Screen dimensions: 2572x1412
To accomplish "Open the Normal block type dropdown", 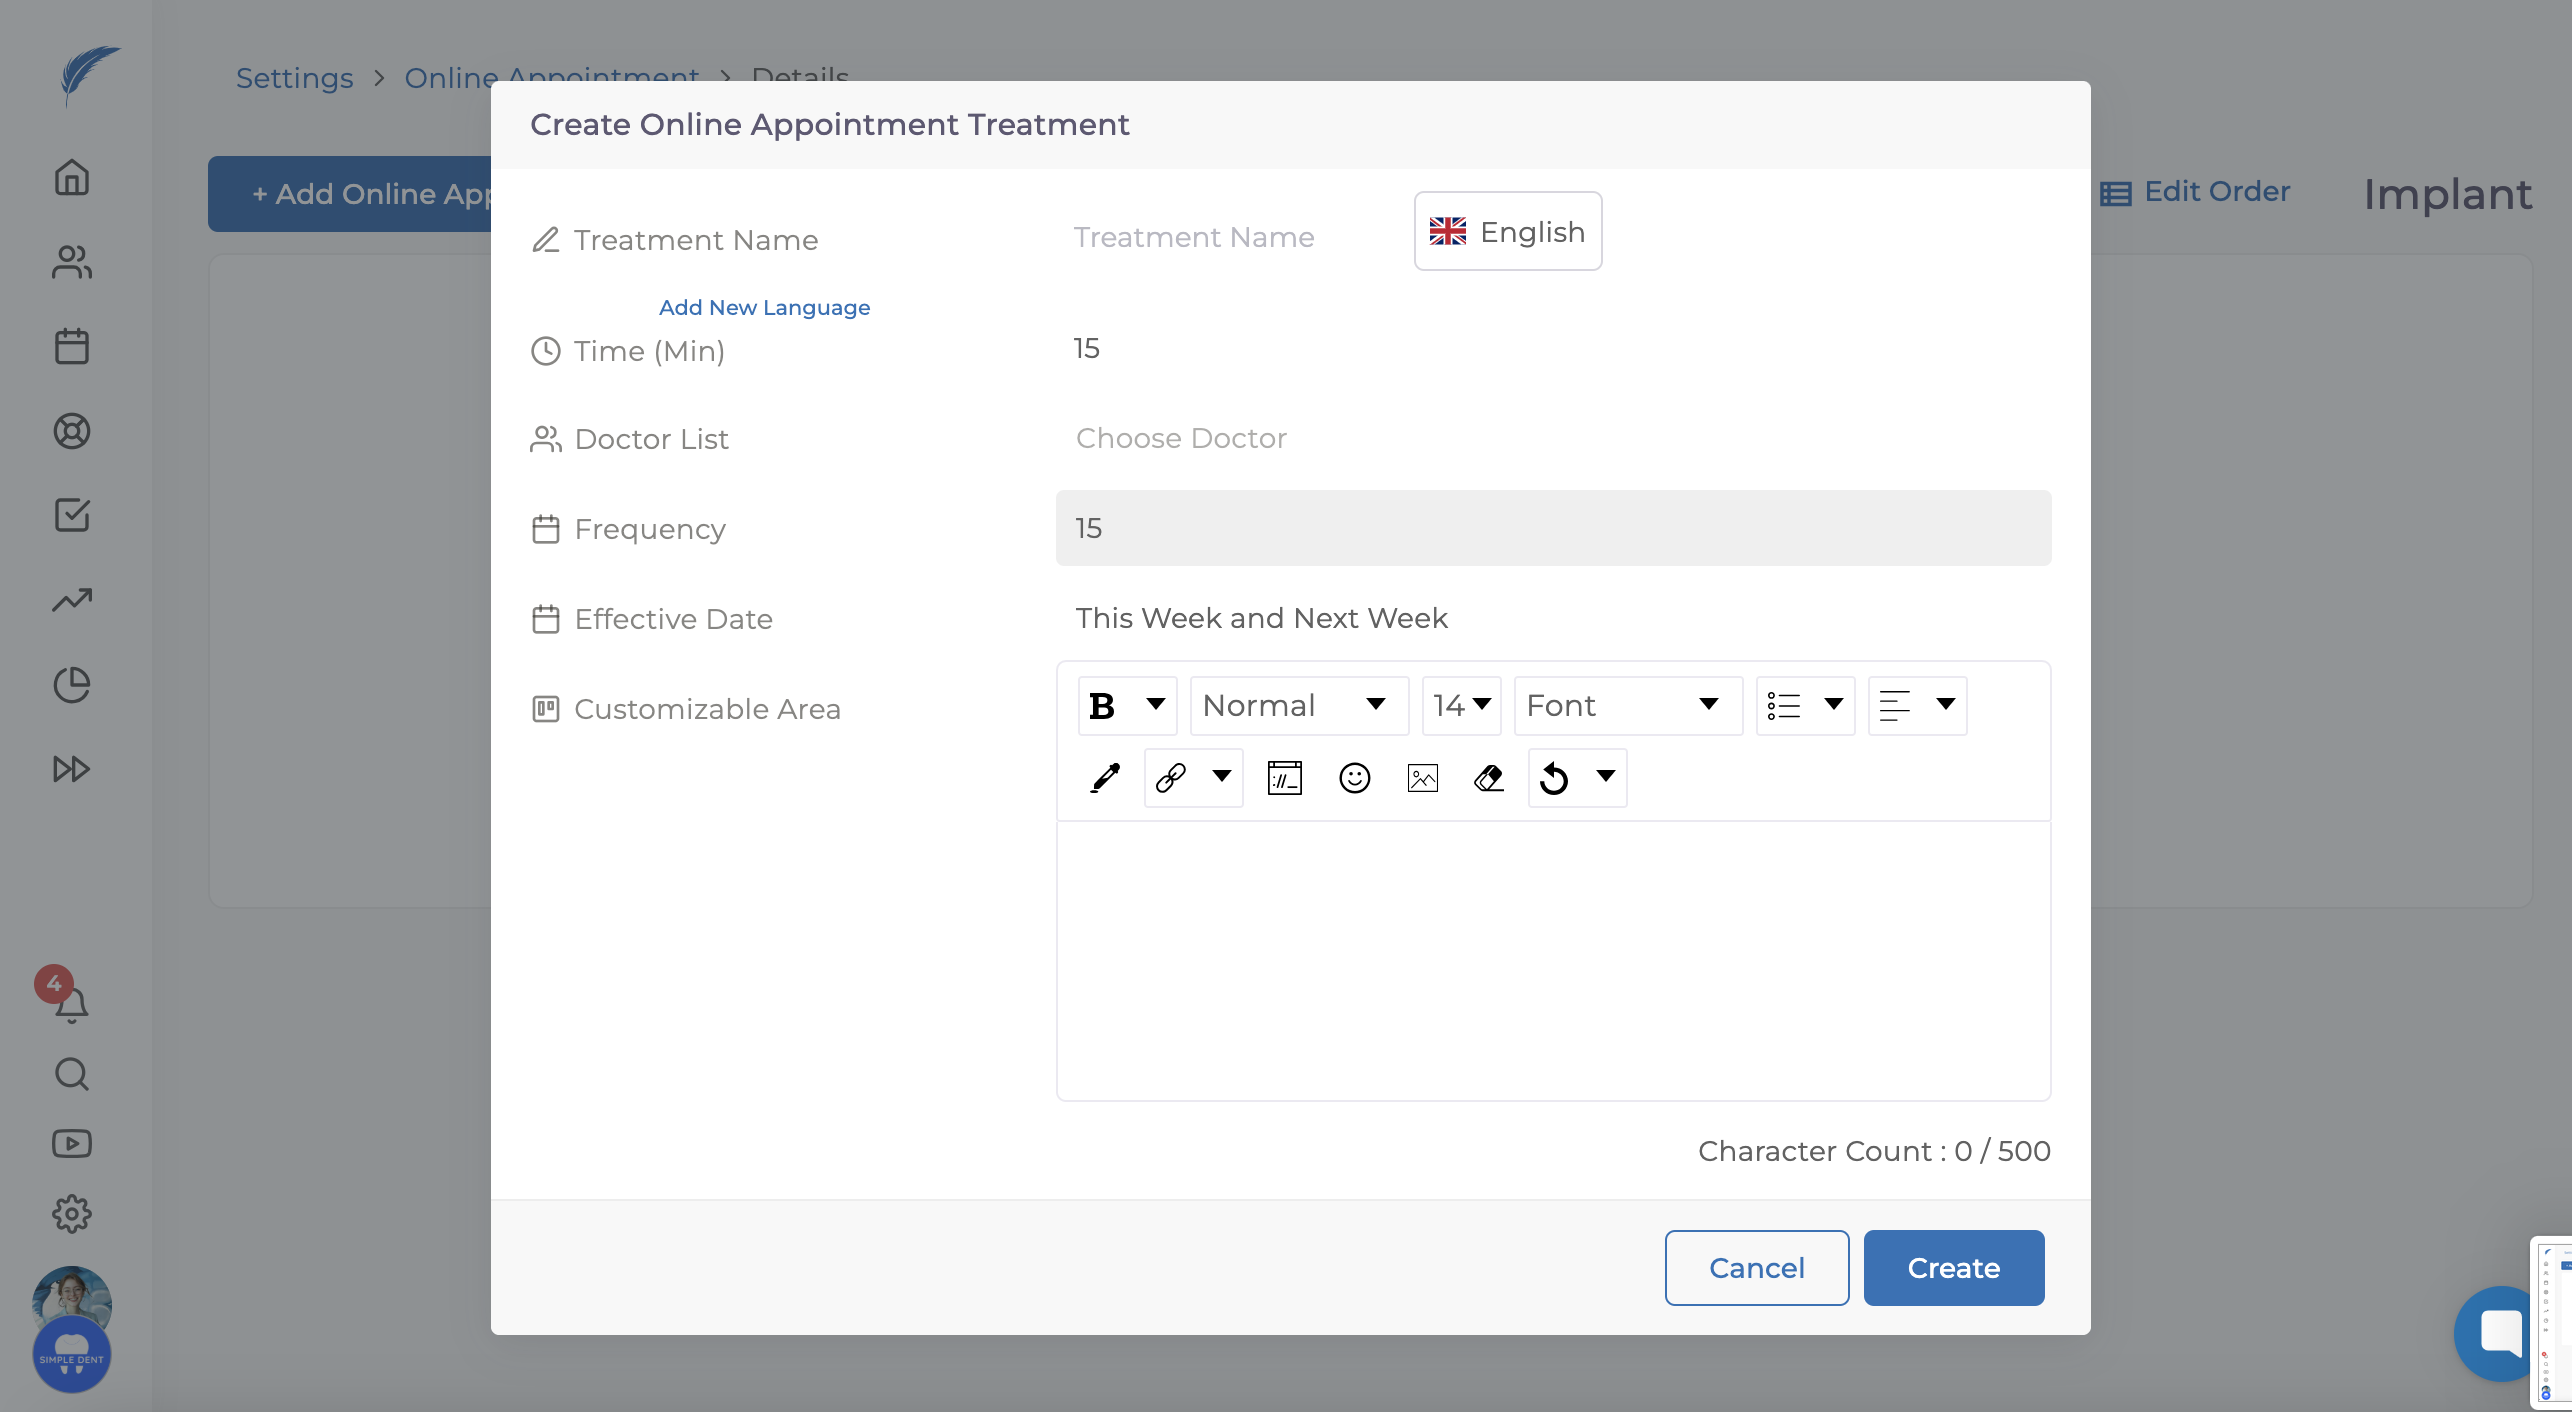I will [x=1298, y=706].
